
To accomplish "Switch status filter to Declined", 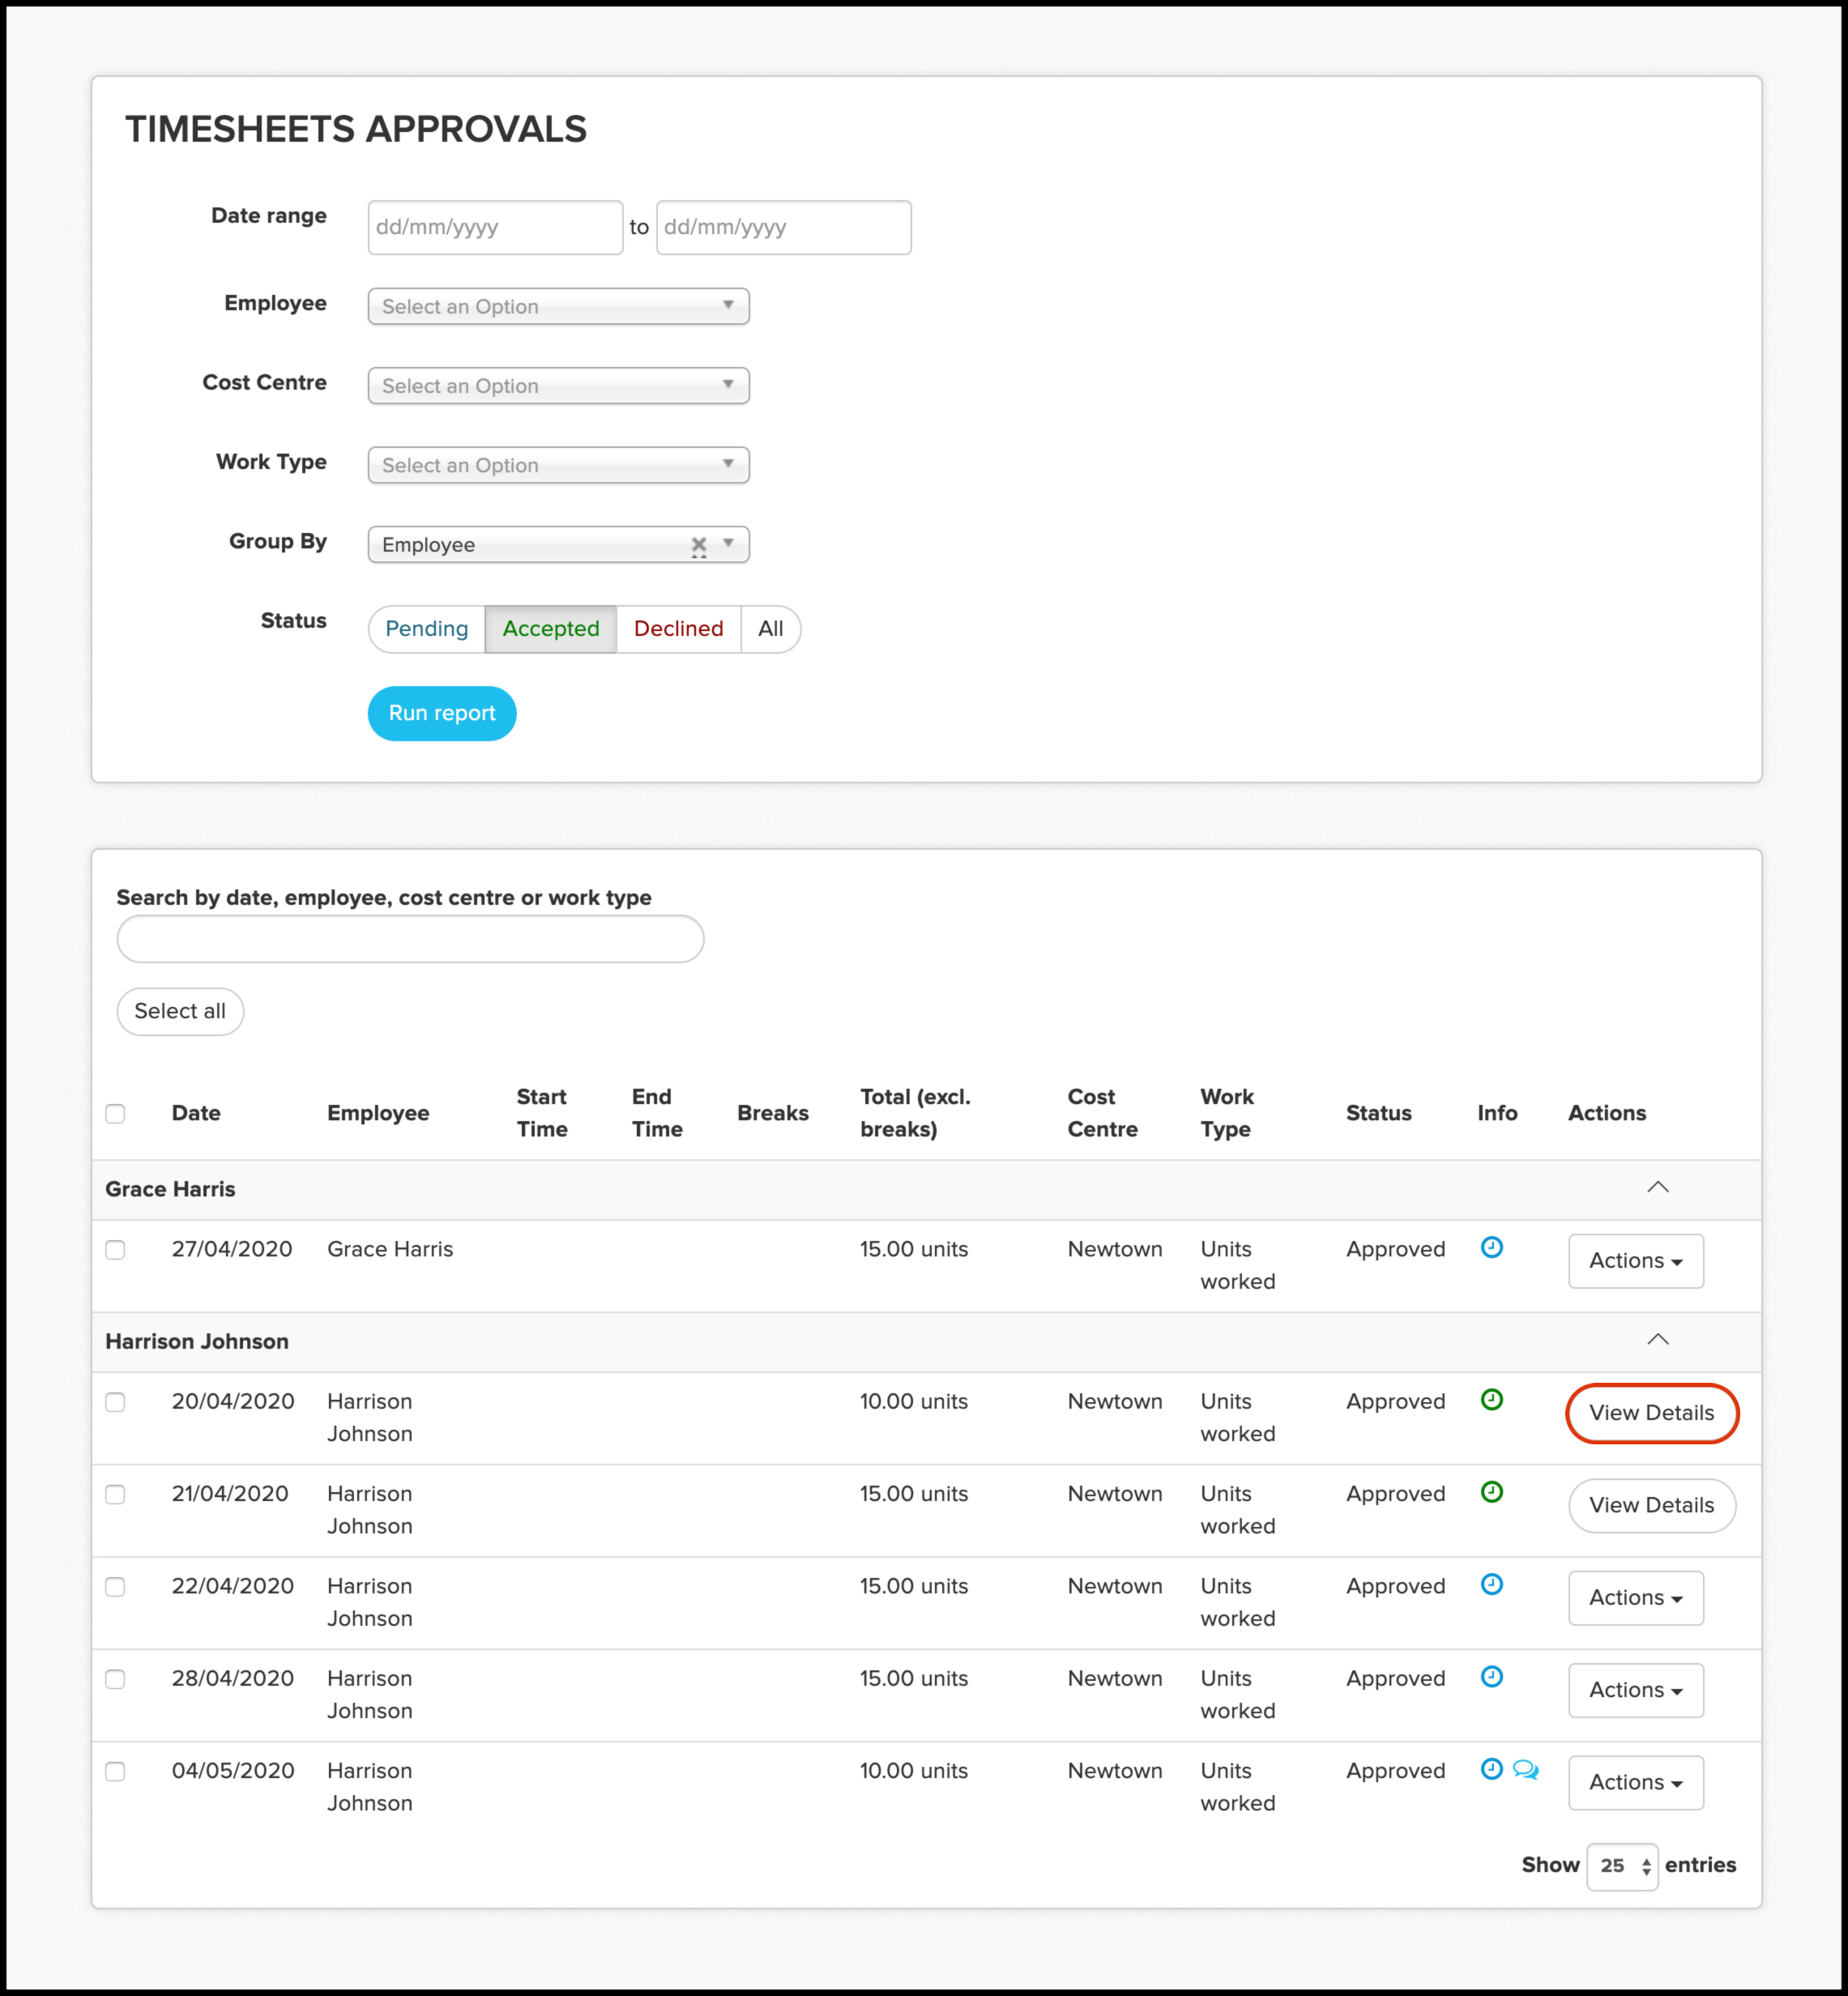I will 678,629.
